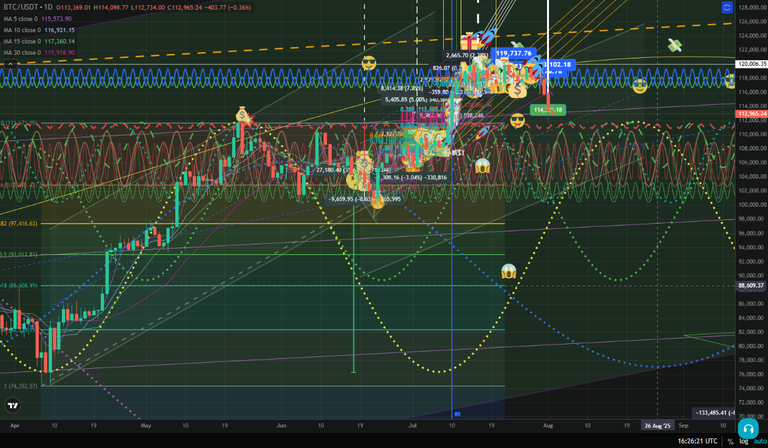
Task: Click the blue 119,737.76 price label
Action: 513,53
